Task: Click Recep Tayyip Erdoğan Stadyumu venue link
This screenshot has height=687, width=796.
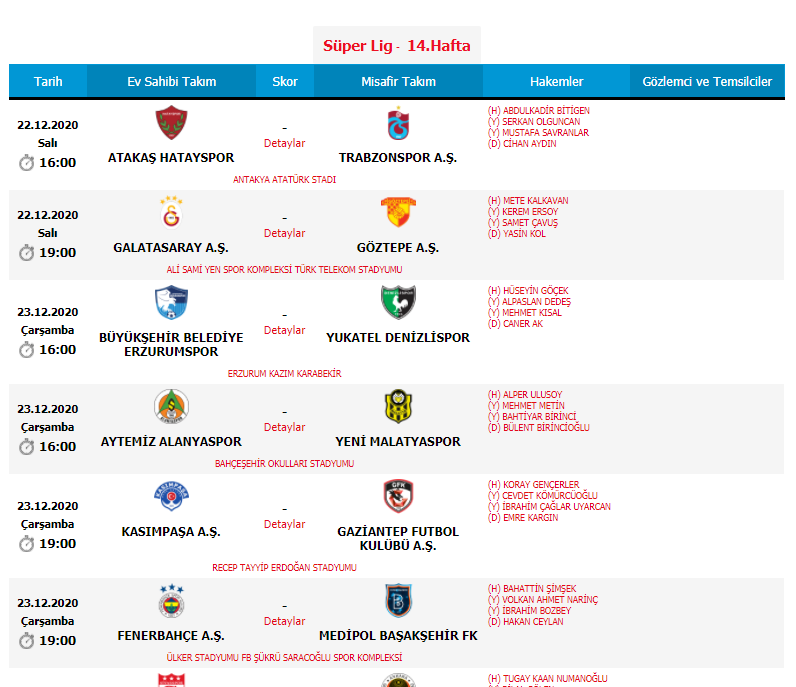Action: [284, 567]
